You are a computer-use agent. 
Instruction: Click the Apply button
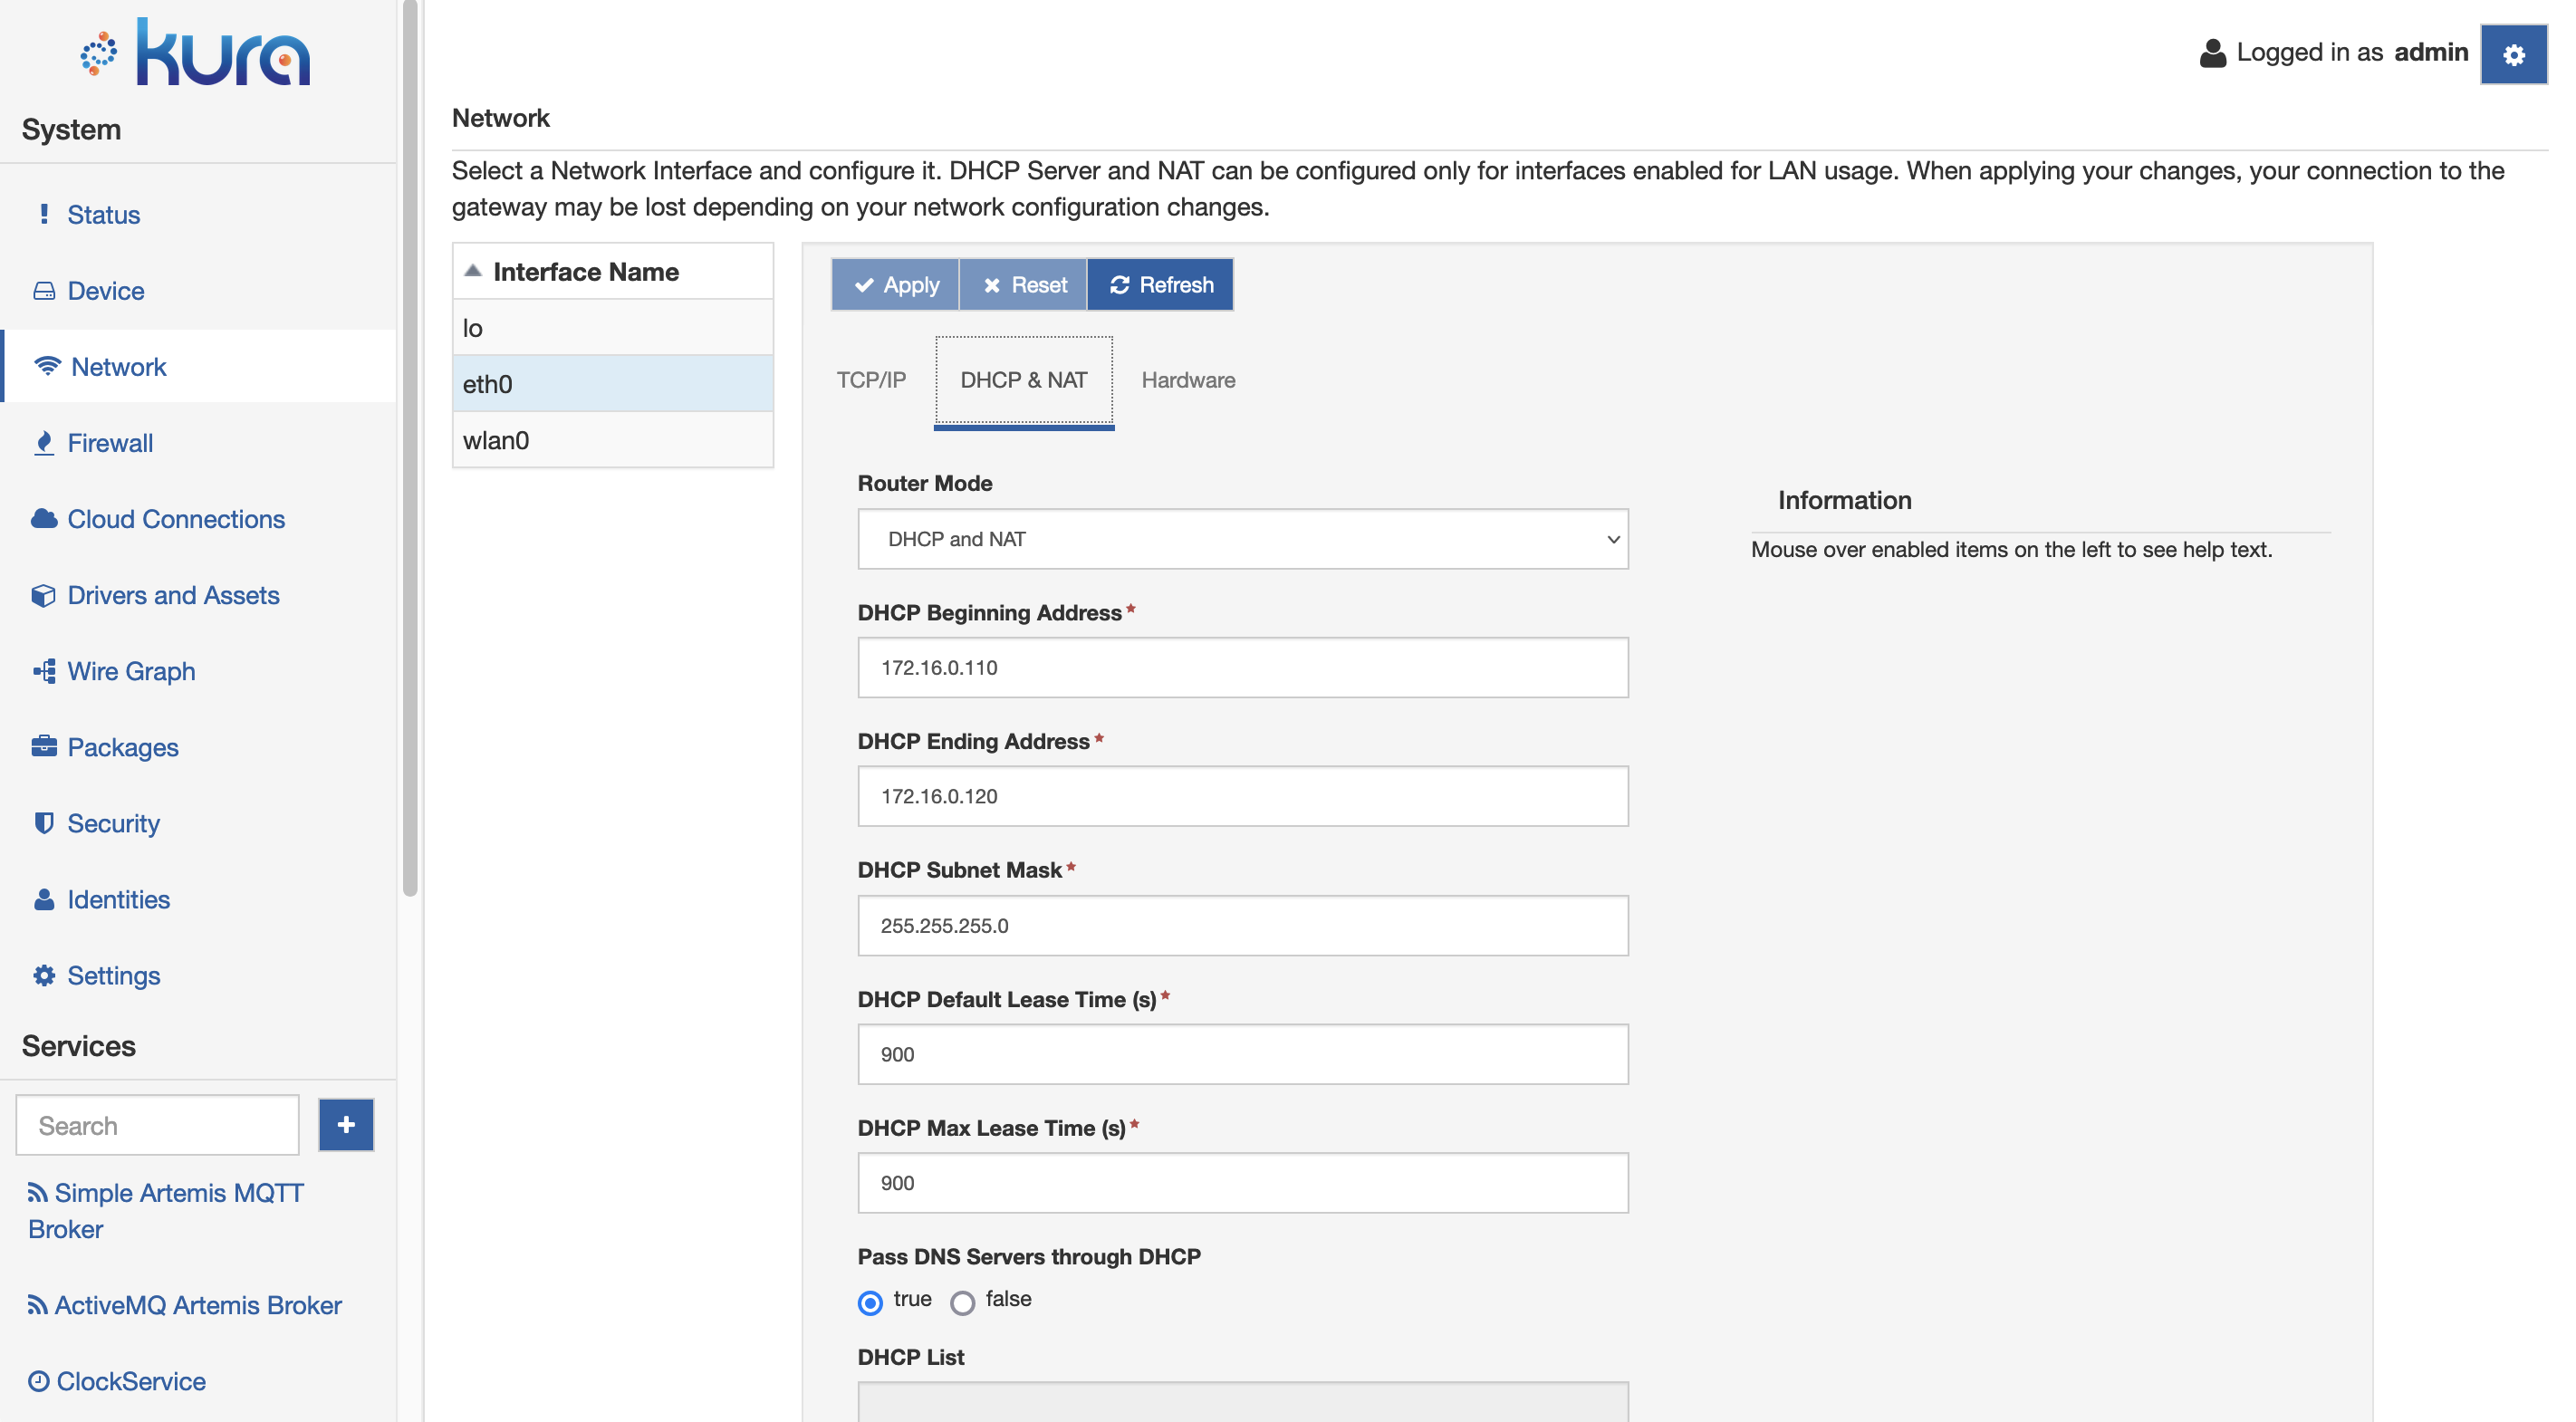[895, 282]
